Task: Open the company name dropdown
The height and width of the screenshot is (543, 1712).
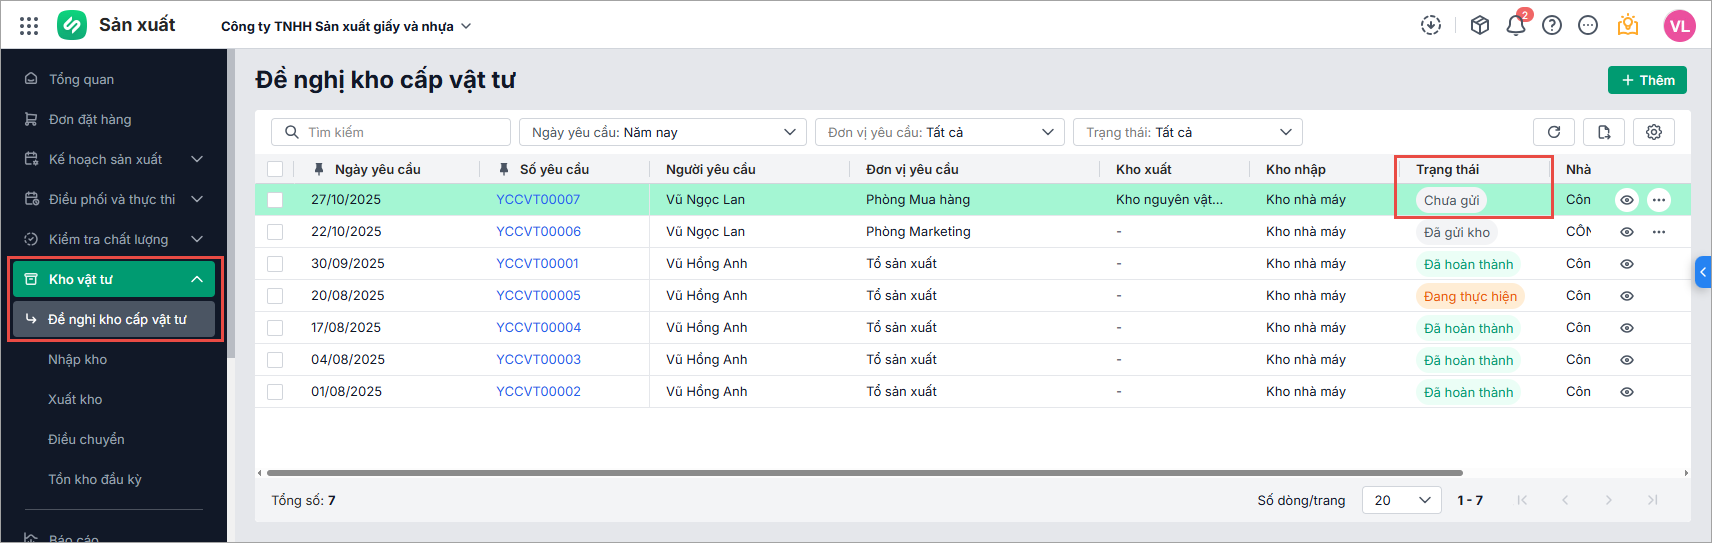Action: pos(346,26)
